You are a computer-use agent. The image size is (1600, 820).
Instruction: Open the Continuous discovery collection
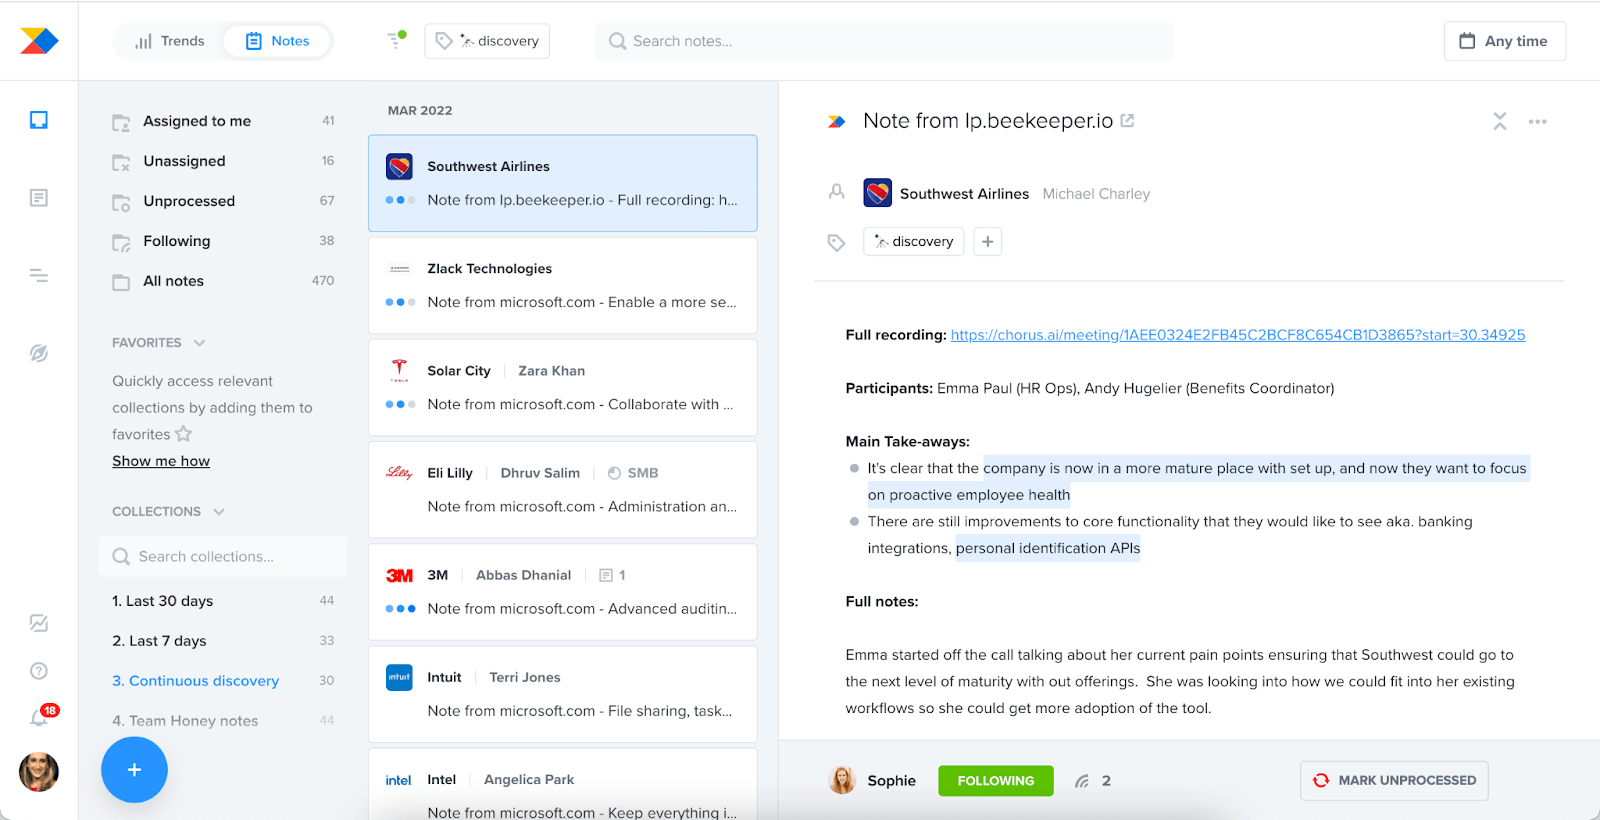pyautogui.click(x=223, y=681)
